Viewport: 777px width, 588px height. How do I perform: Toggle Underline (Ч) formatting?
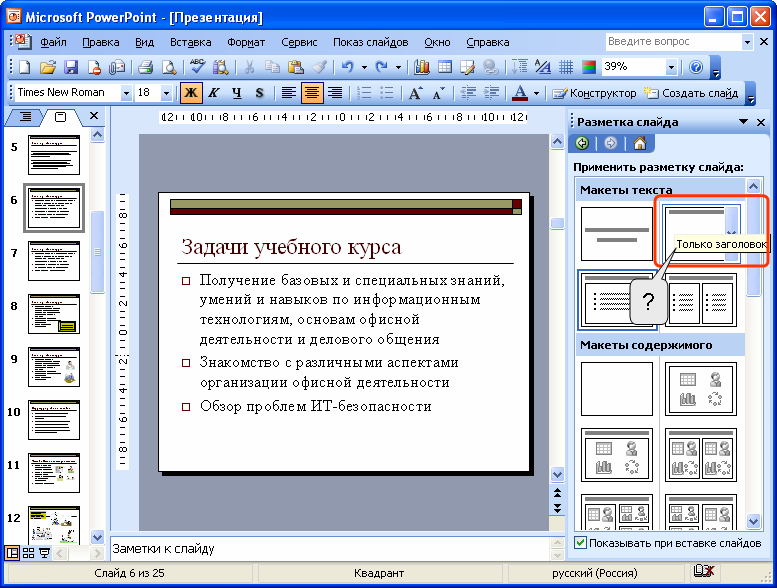[237, 93]
